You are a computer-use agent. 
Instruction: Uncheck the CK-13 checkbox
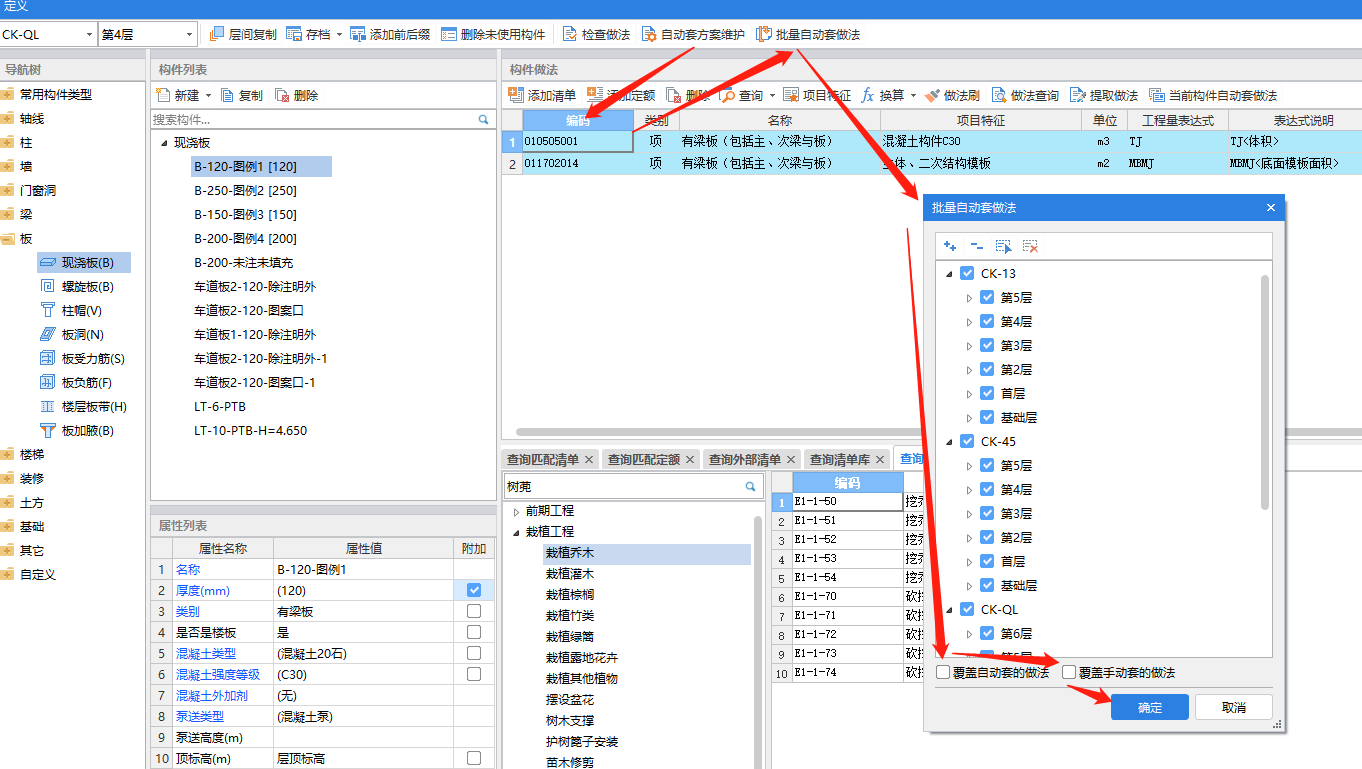pyautogui.click(x=967, y=273)
